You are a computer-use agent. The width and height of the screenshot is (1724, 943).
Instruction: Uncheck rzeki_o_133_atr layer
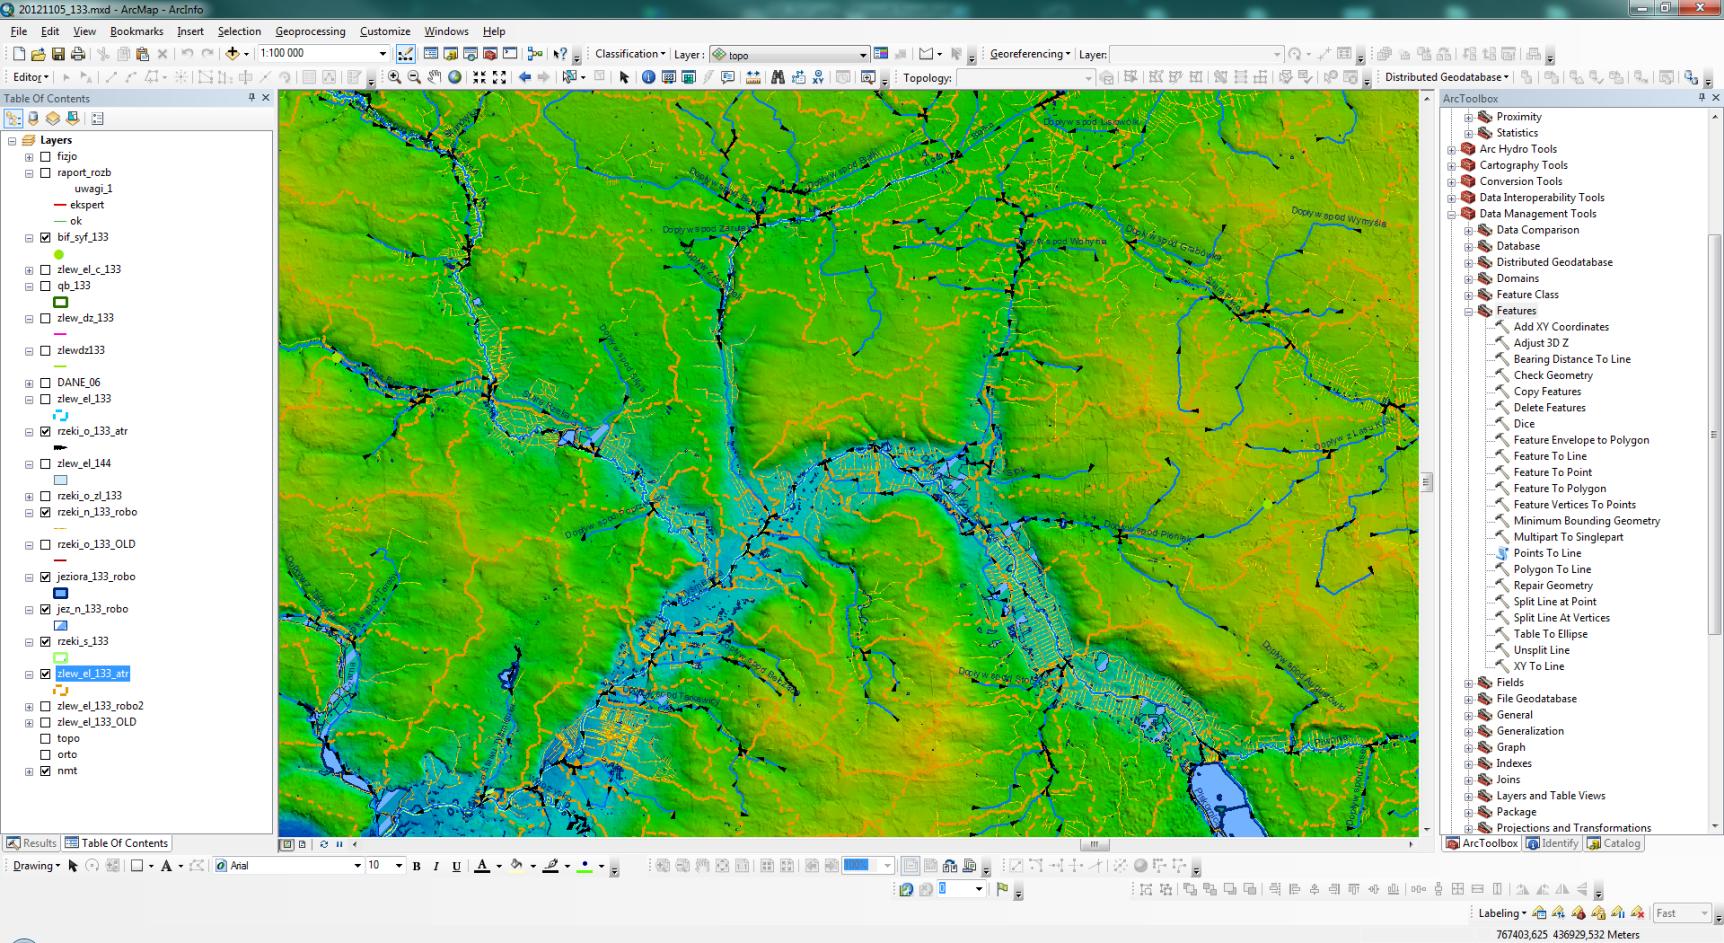(45, 432)
